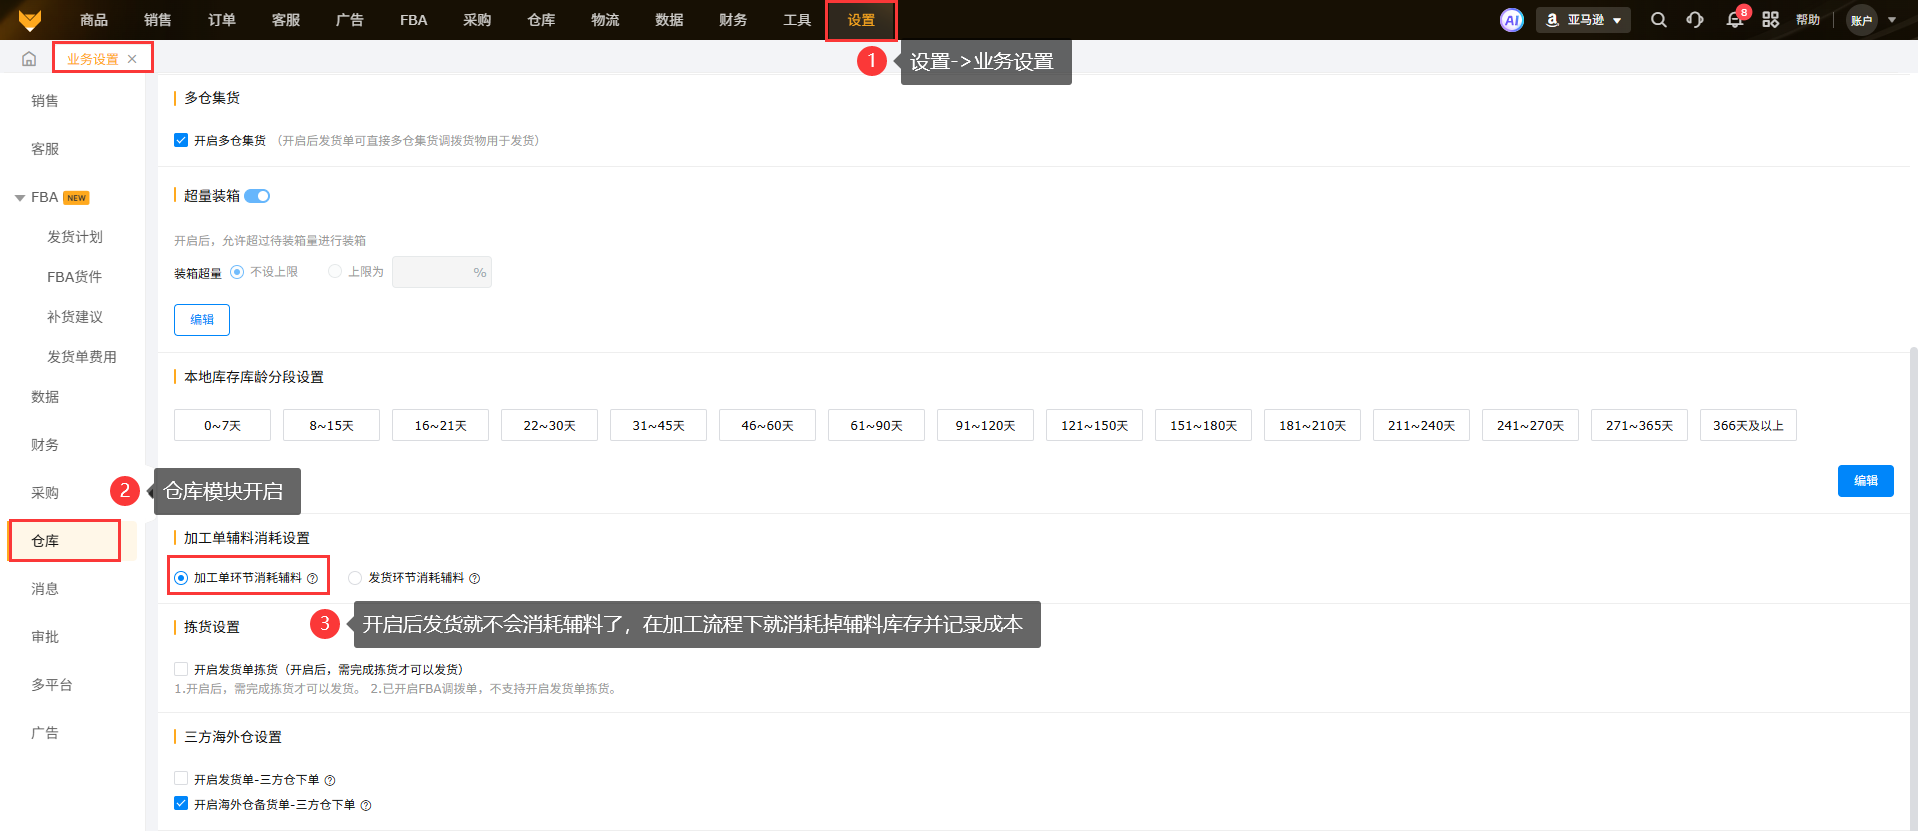Open 补货建议 in the sidebar
Screen dimensions: 1918x831
[75, 317]
